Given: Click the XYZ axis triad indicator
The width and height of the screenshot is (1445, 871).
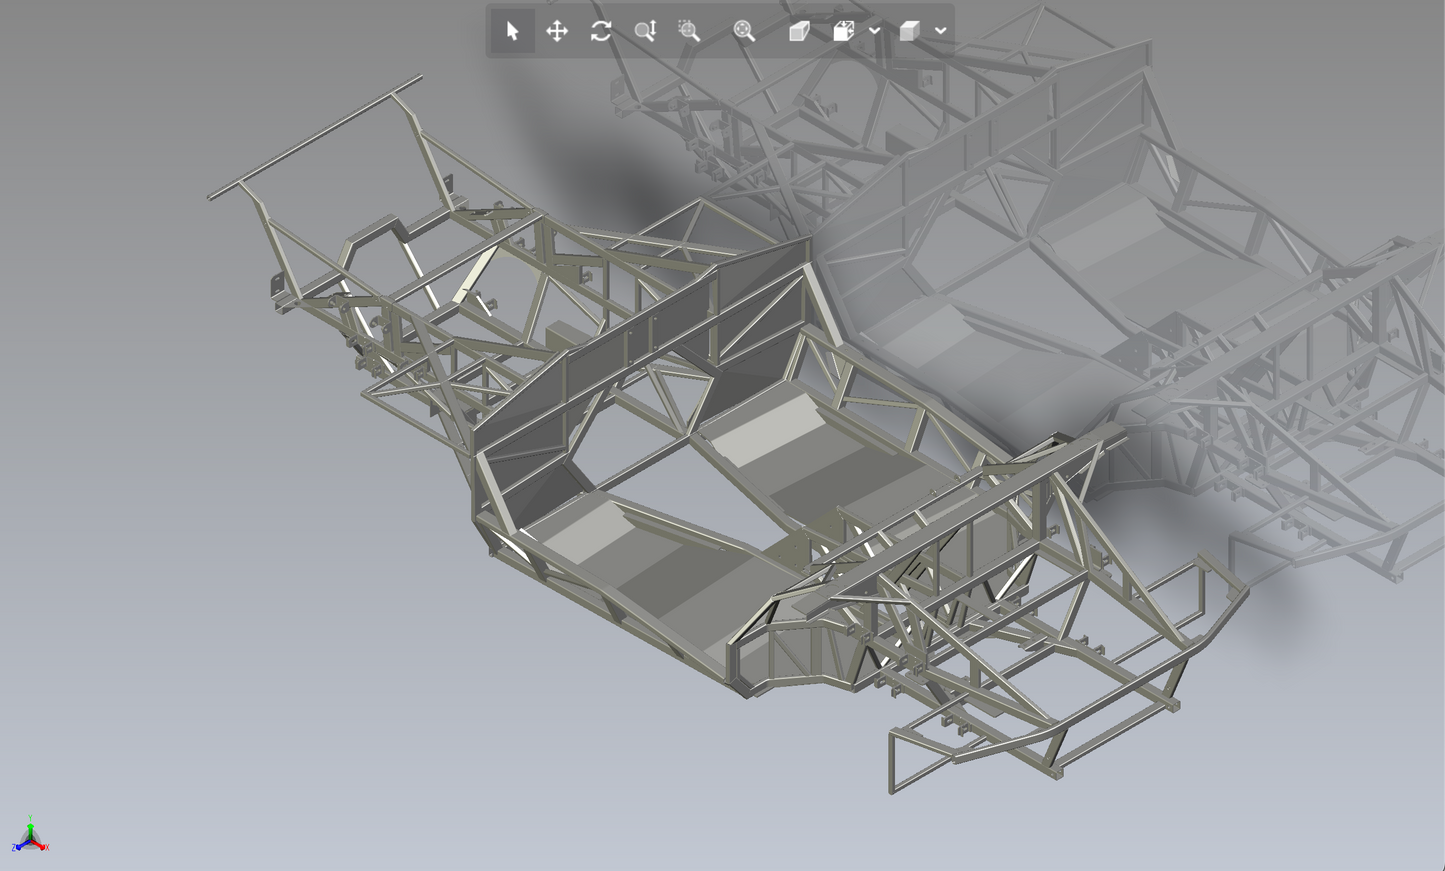Looking at the screenshot, I should [x=30, y=835].
